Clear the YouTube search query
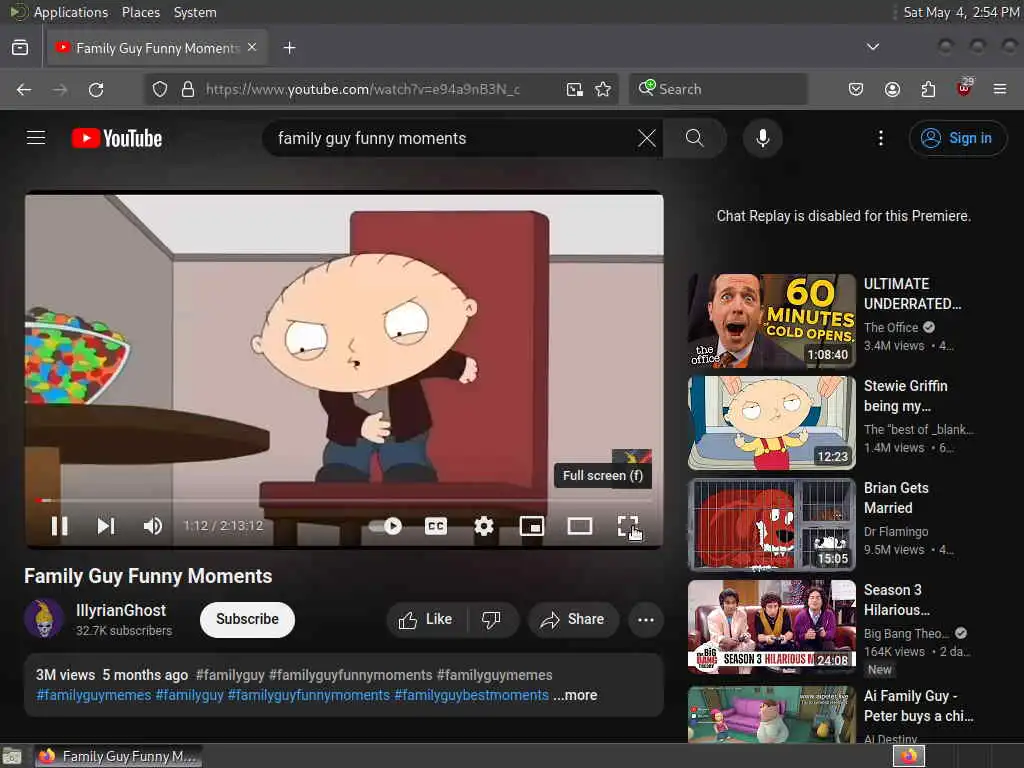The height and width of the screenshot is (768, 1024). click(x=647, y=138)
